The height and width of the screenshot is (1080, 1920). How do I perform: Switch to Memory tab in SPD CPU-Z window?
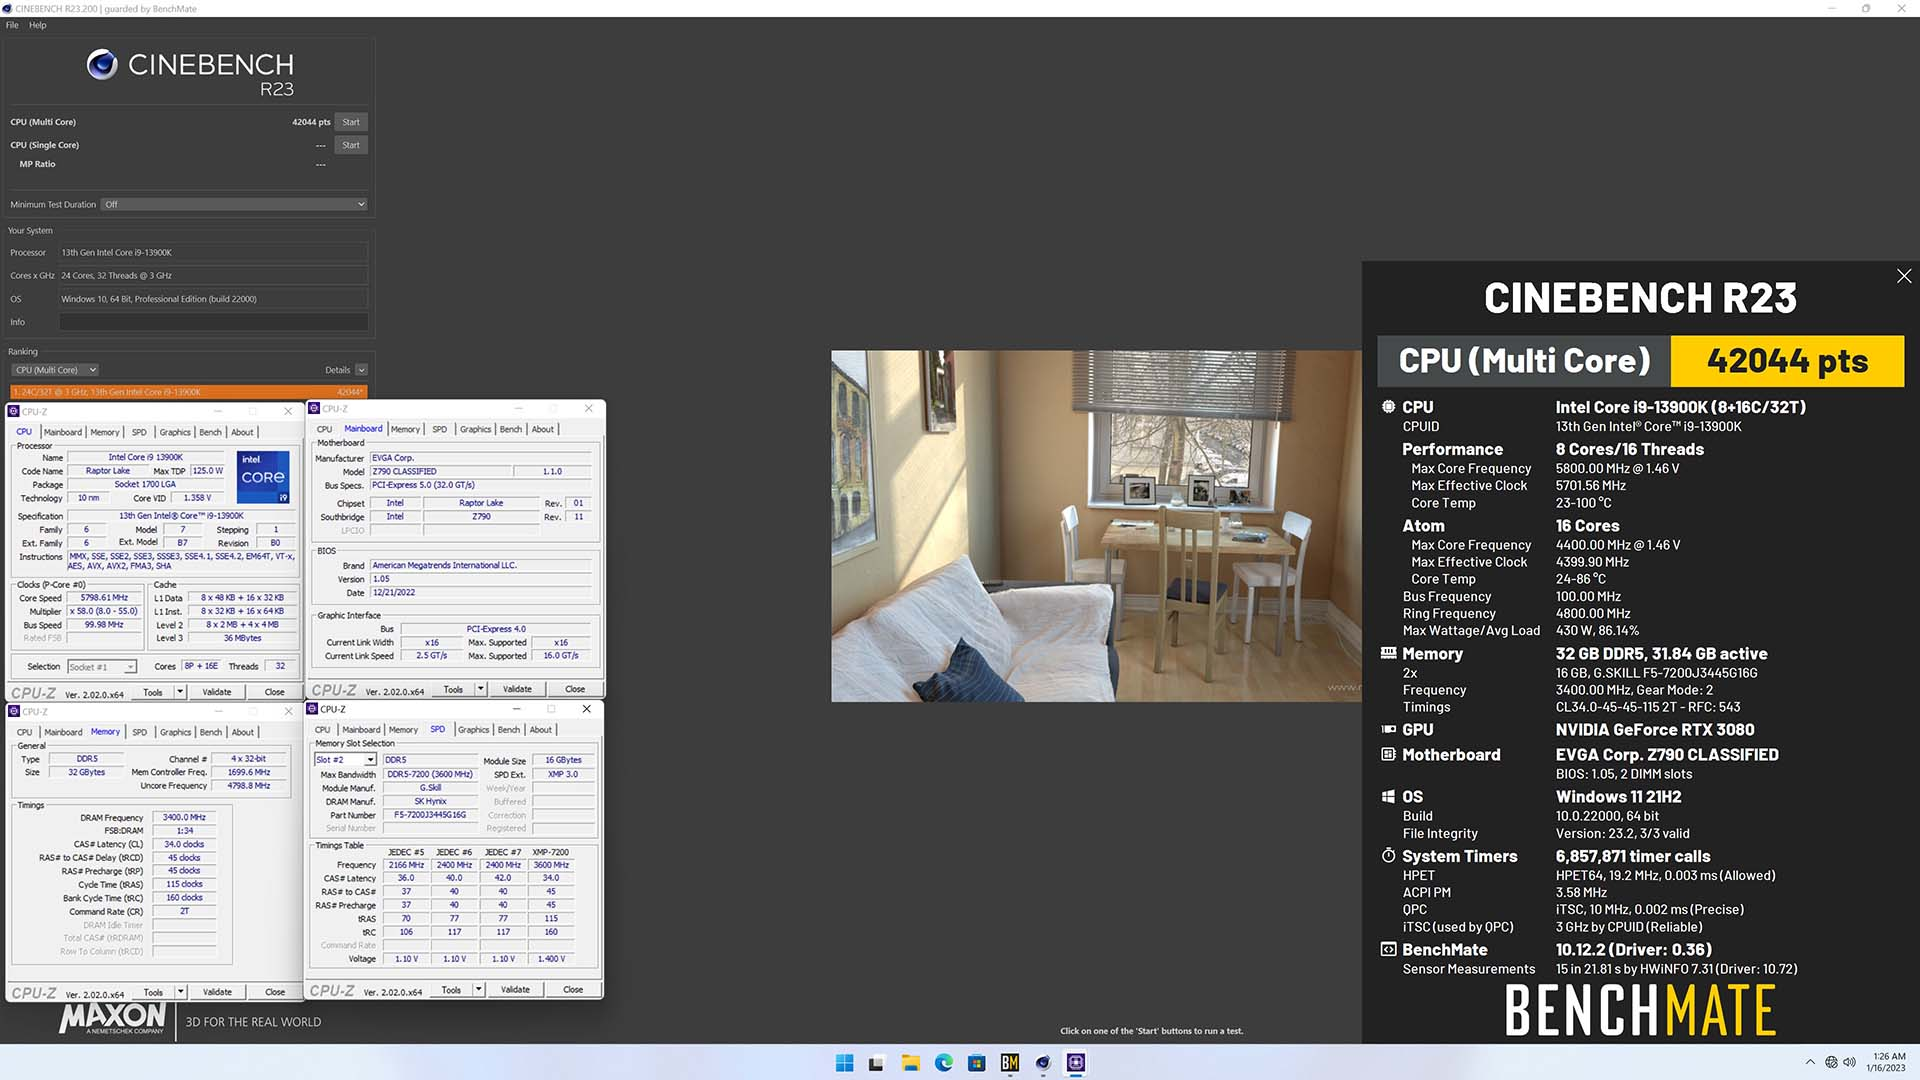tap(403, 730)
